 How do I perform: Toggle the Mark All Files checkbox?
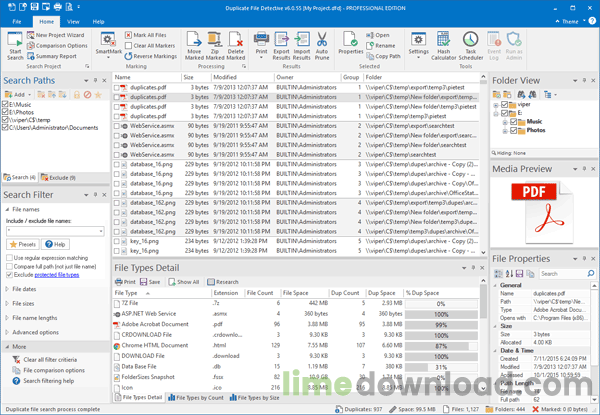(128, 35)
